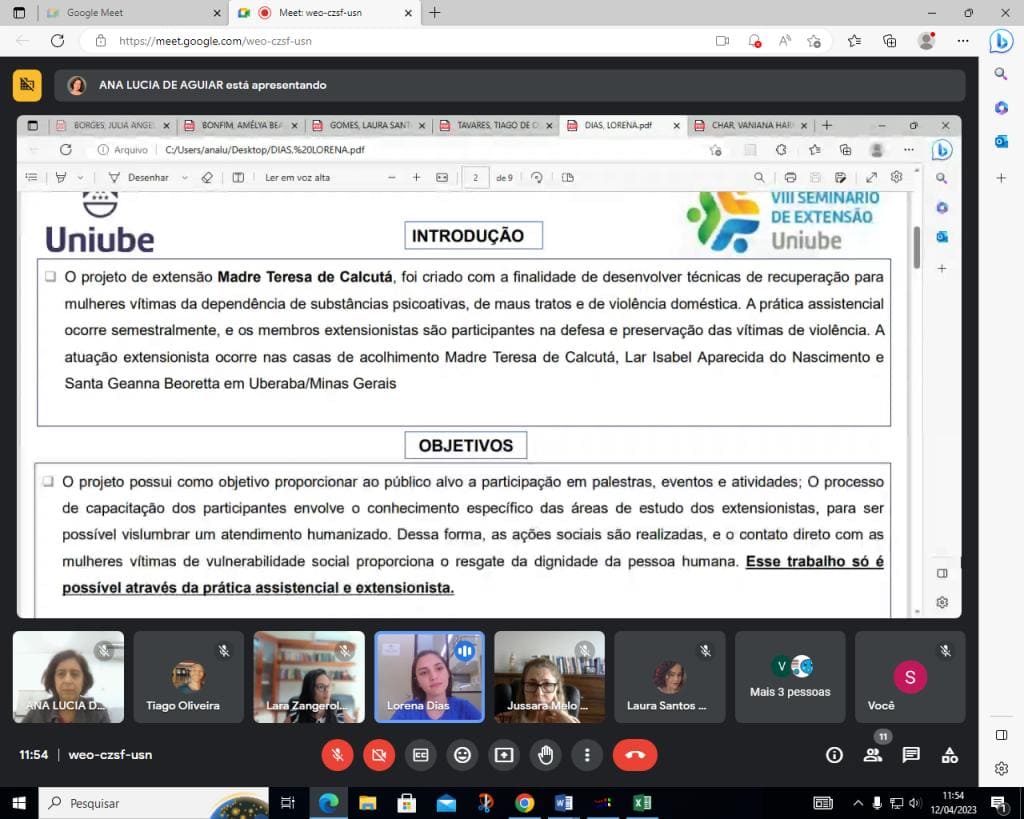
Task: Toggle closed captions in Meet
Action: pos(421,755)
